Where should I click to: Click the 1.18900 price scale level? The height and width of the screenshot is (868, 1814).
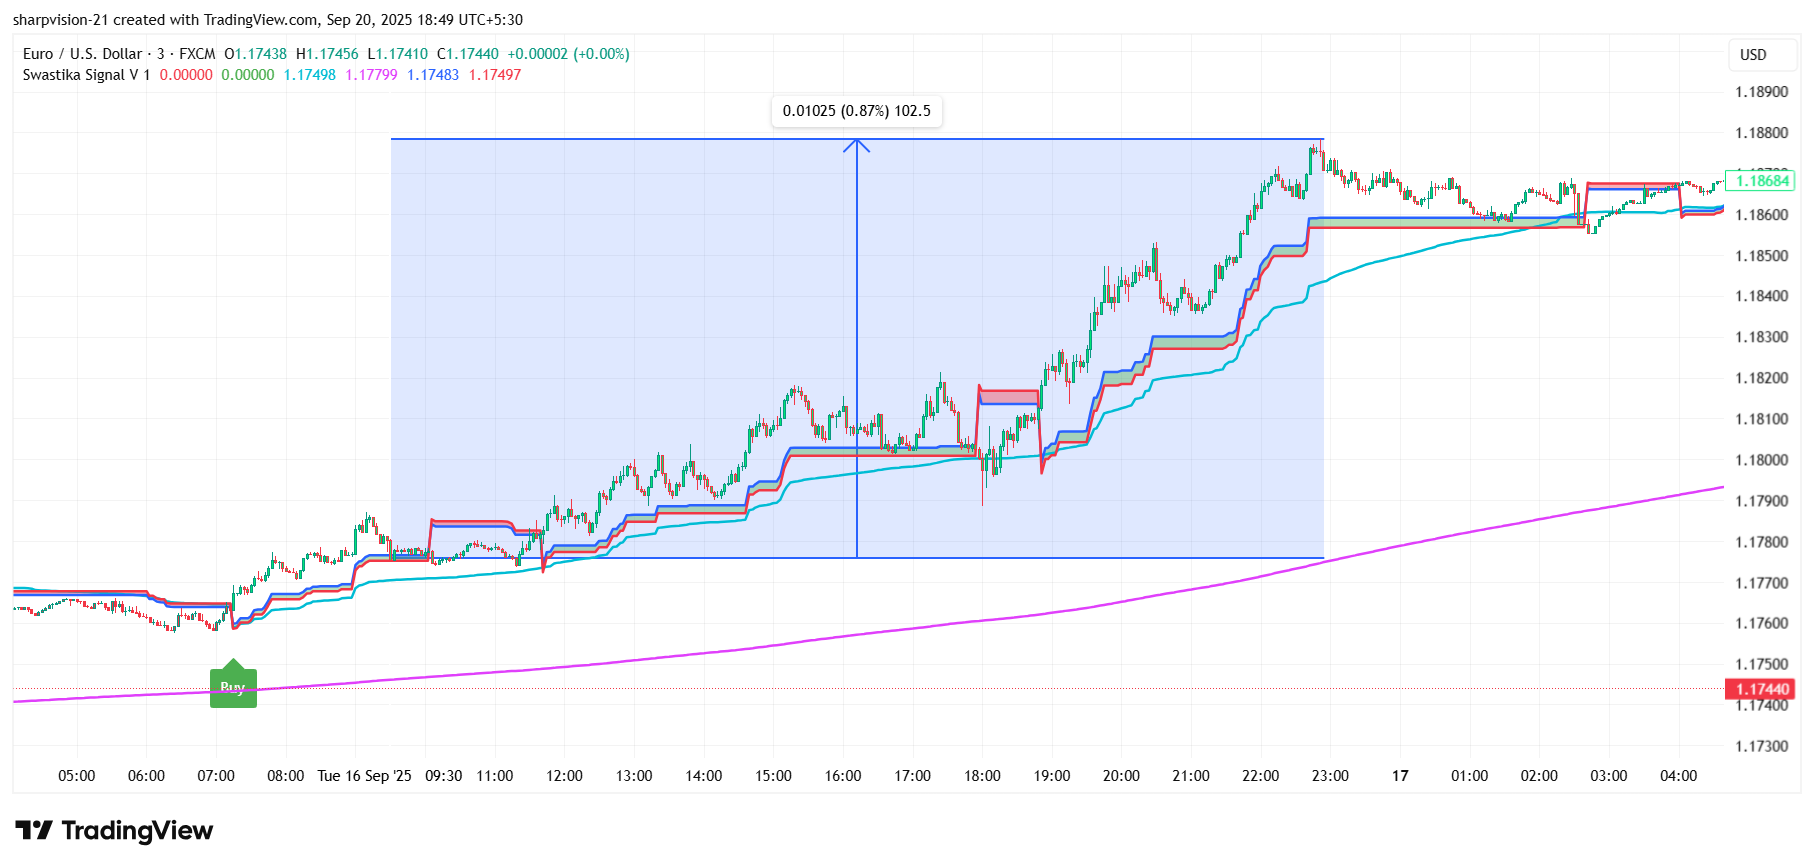1761,92
